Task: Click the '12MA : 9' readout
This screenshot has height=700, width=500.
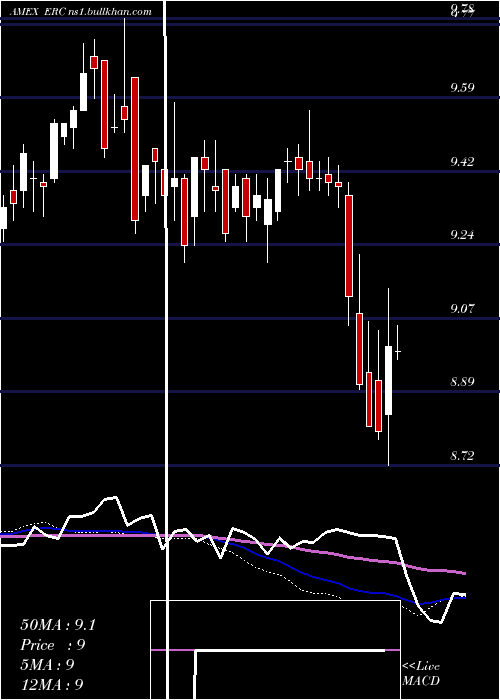Action: pos(52,684)
